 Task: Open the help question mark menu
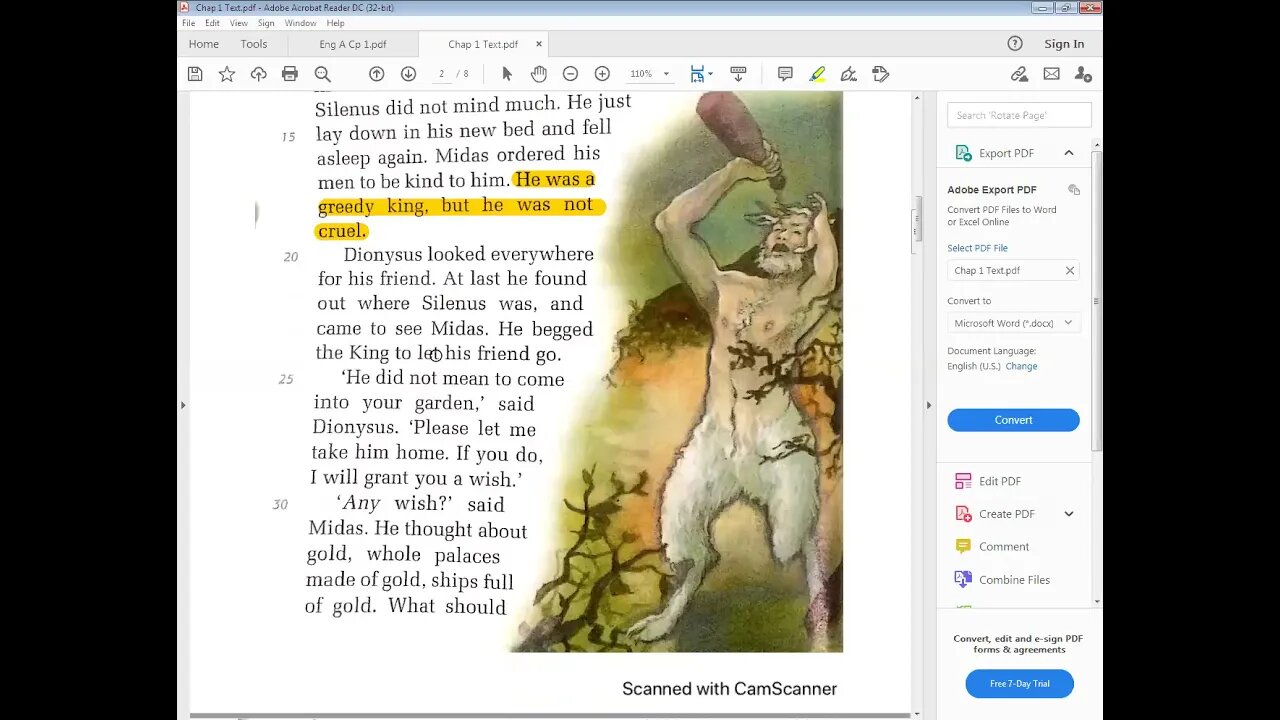pyautogui.click(x=1015, y=44)
